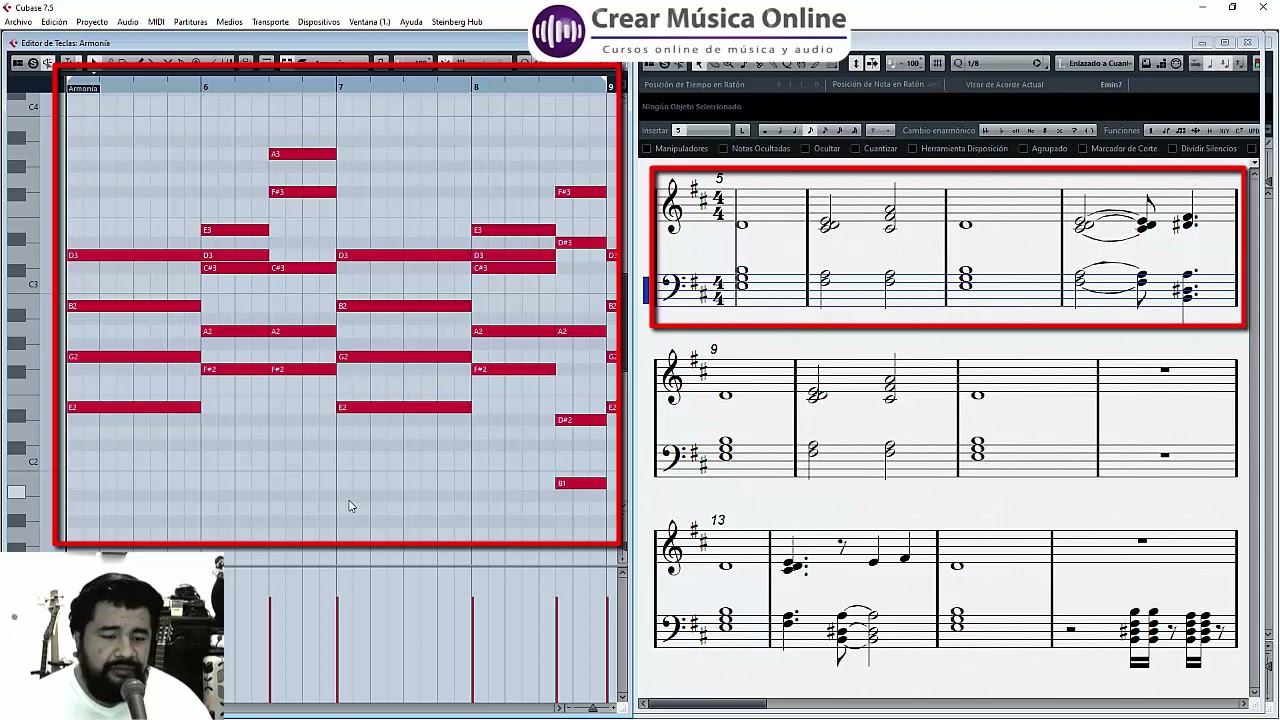
Task: Select sixteenth note value button
Action: [825, 130]
